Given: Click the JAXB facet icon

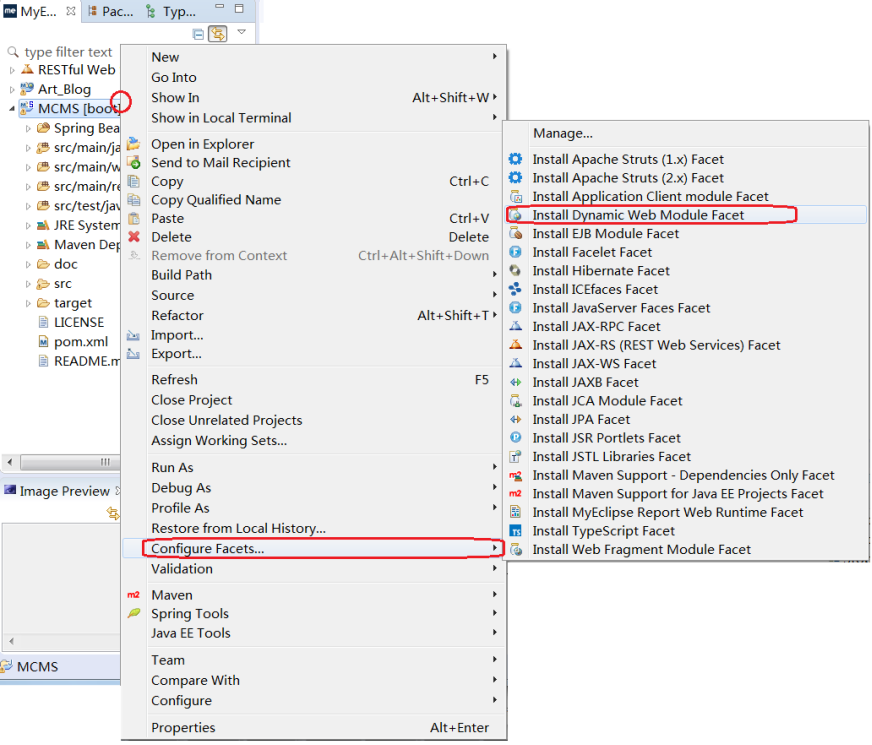Looking at the screenshot, I should click(516, 383).
